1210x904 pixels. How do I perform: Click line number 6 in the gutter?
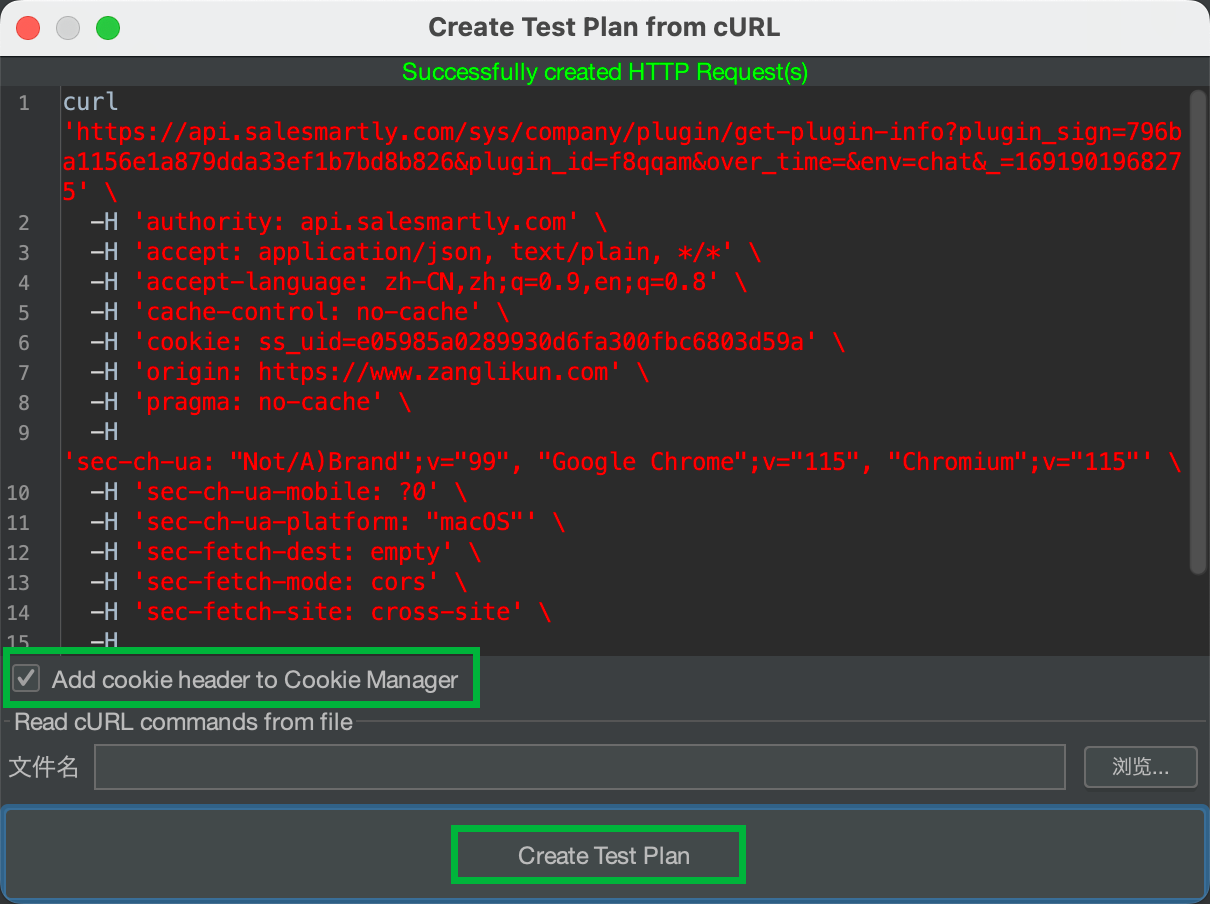(23, 343)
